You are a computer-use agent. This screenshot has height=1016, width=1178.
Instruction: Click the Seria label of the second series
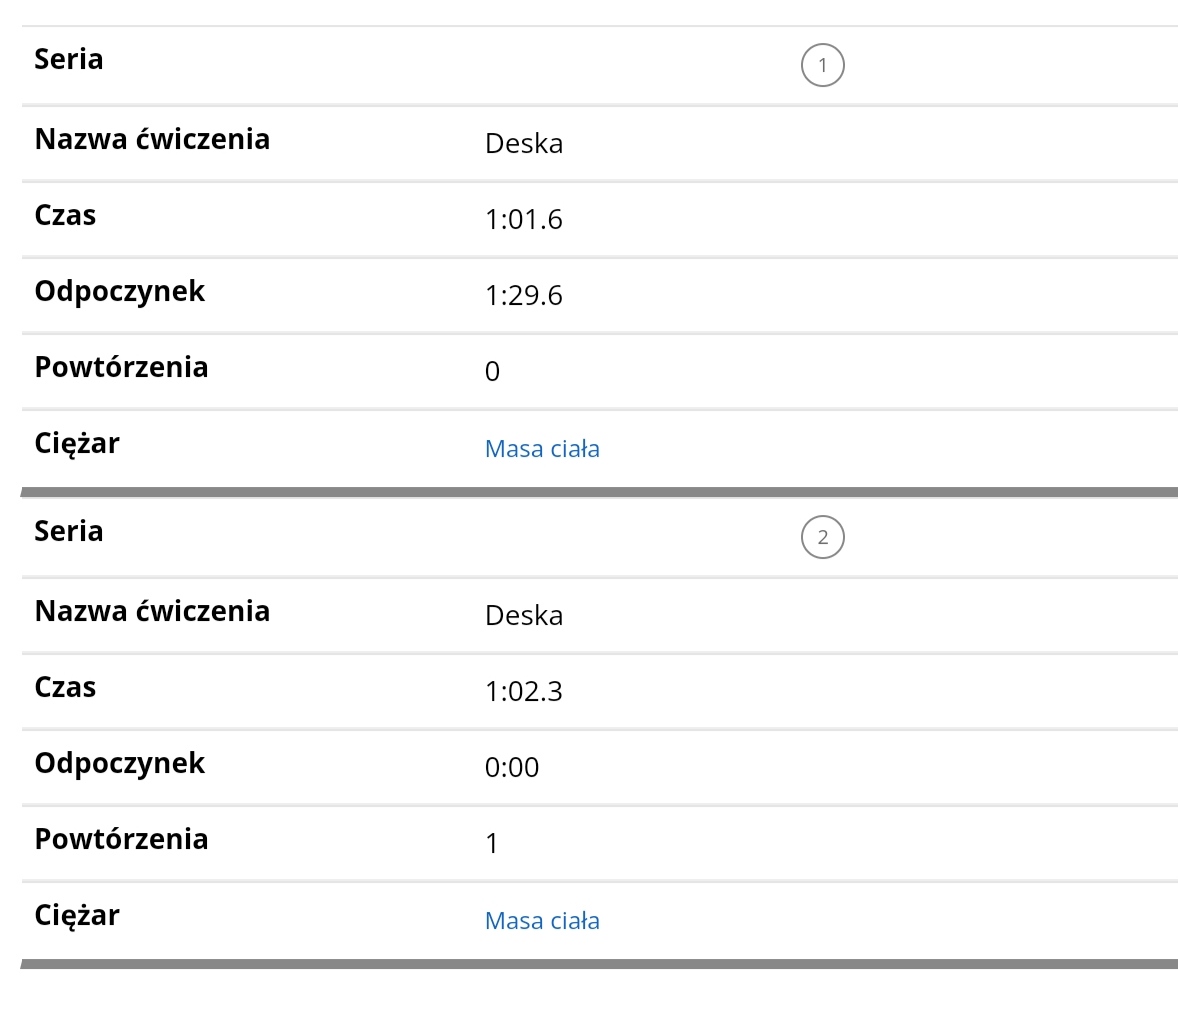[69, 532]
